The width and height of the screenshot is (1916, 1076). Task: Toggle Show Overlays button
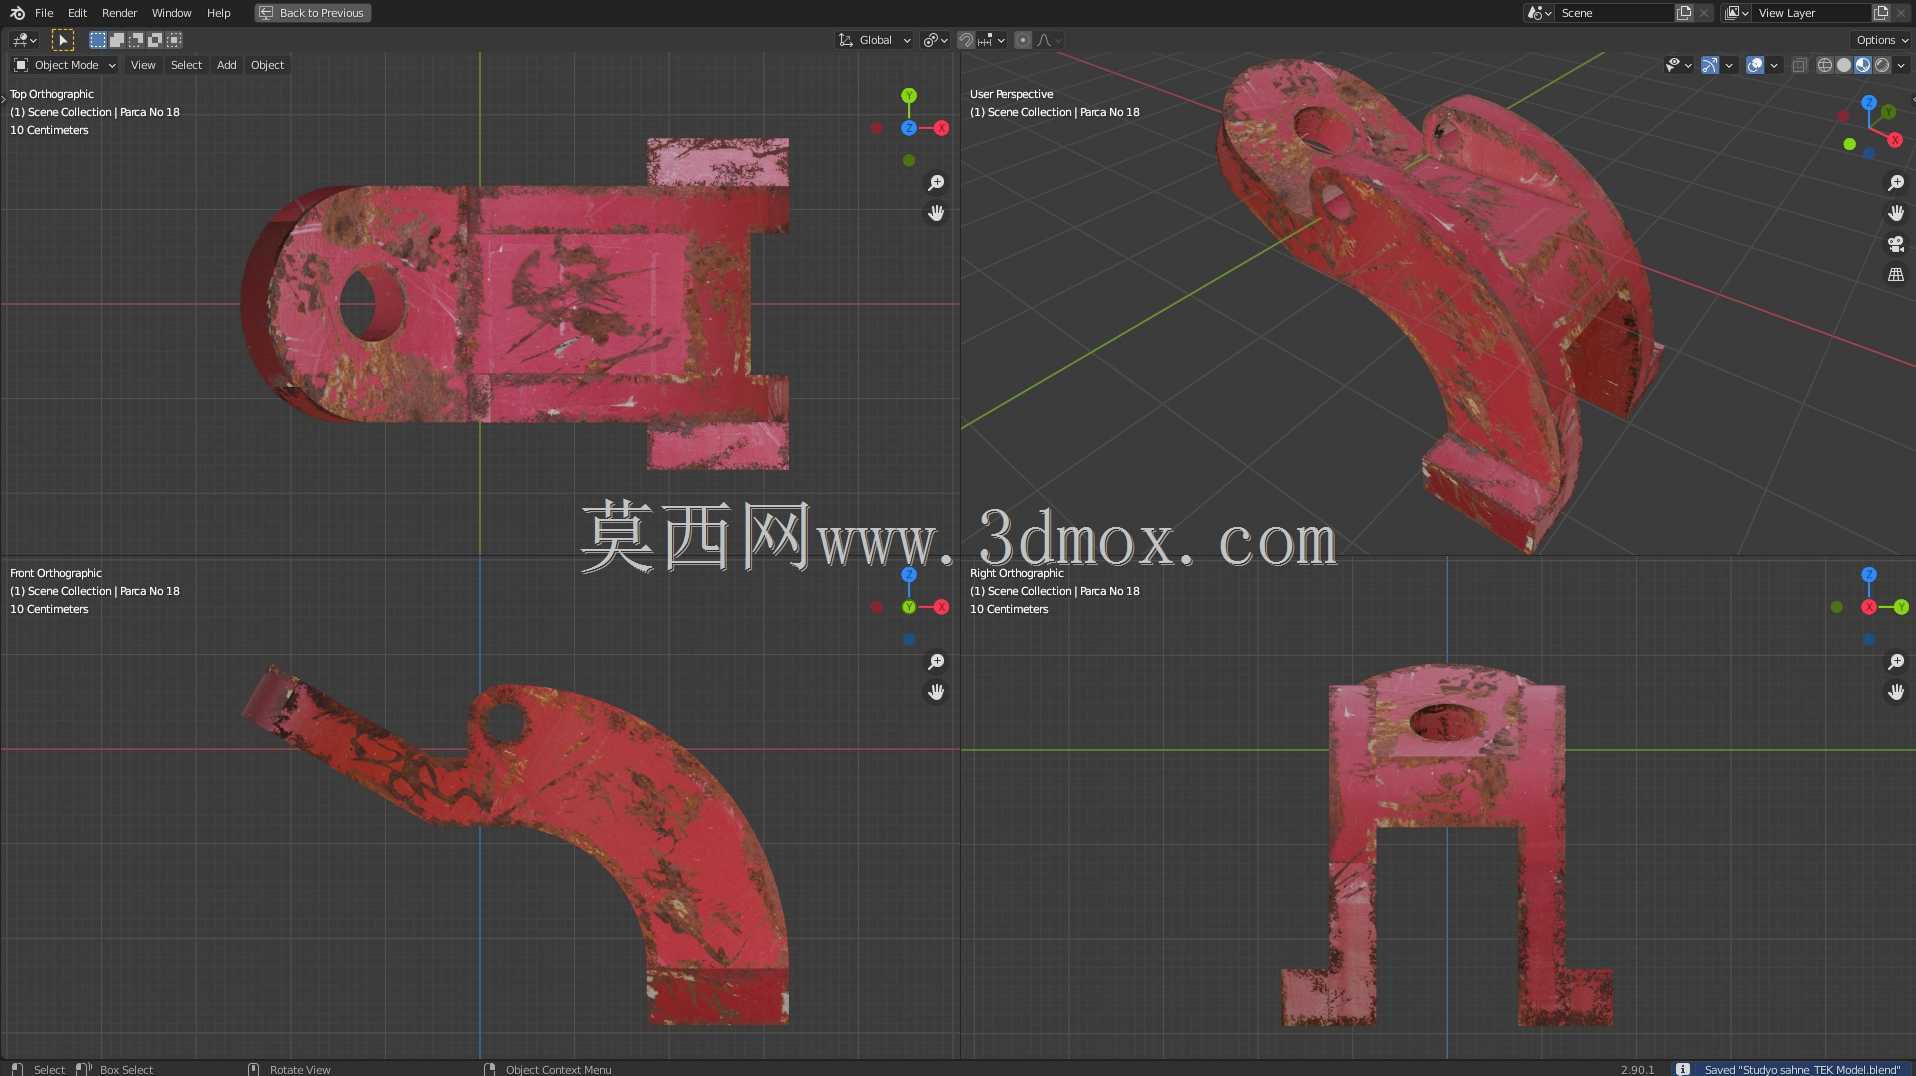tap(1755, 65)
